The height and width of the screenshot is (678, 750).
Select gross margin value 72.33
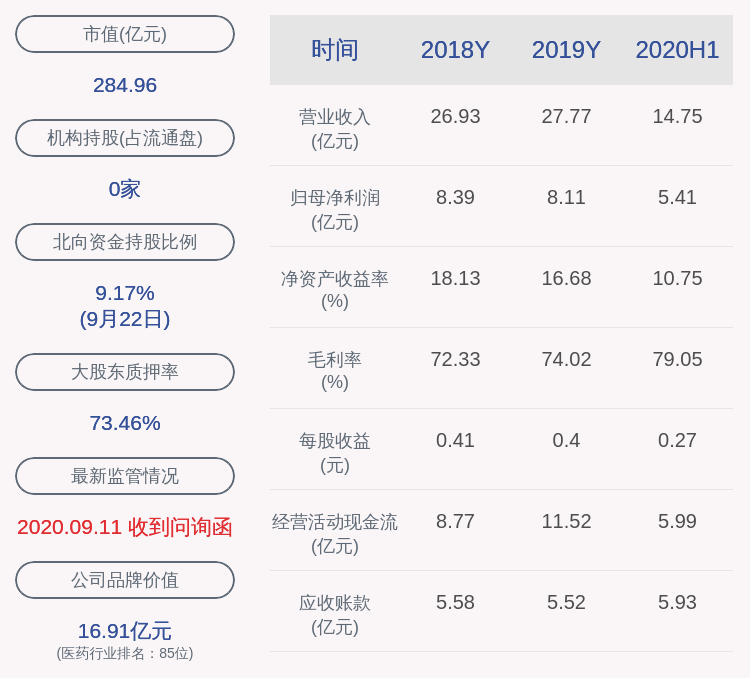point(455,359)
